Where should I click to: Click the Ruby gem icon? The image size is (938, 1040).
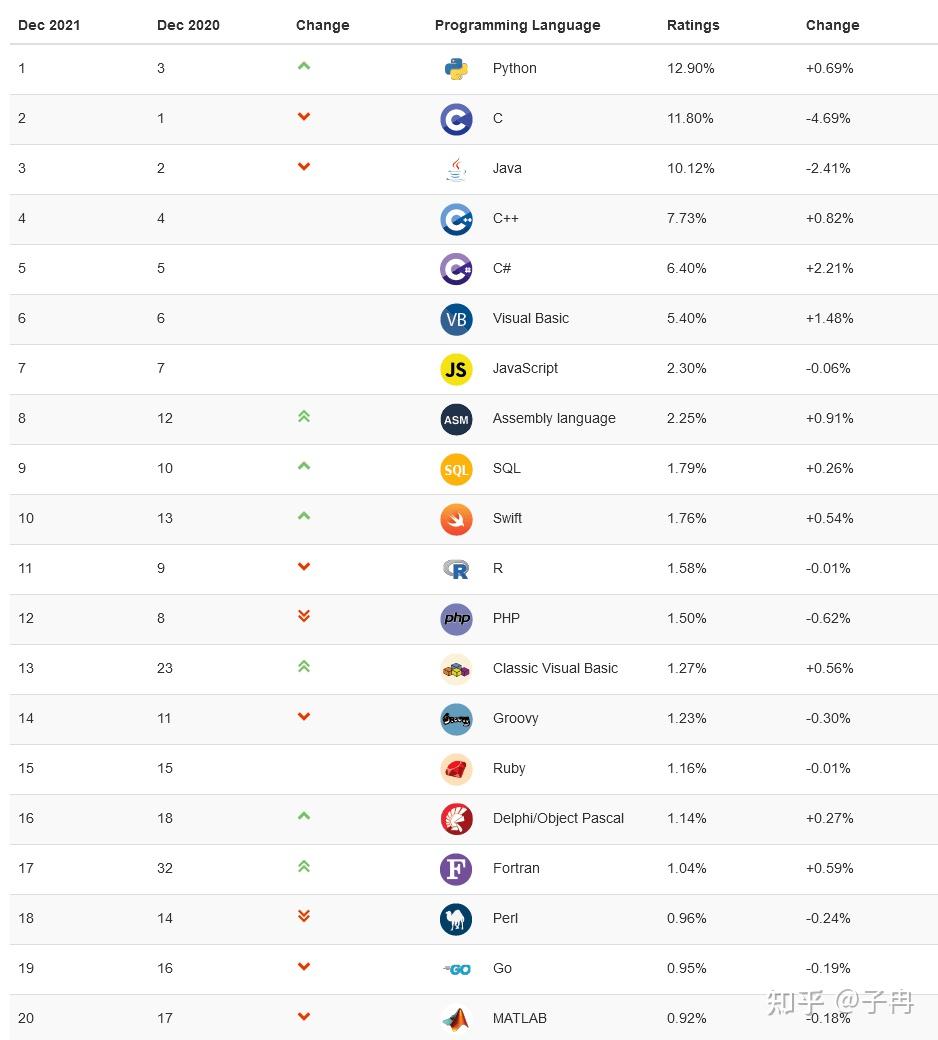pos(456,769)
